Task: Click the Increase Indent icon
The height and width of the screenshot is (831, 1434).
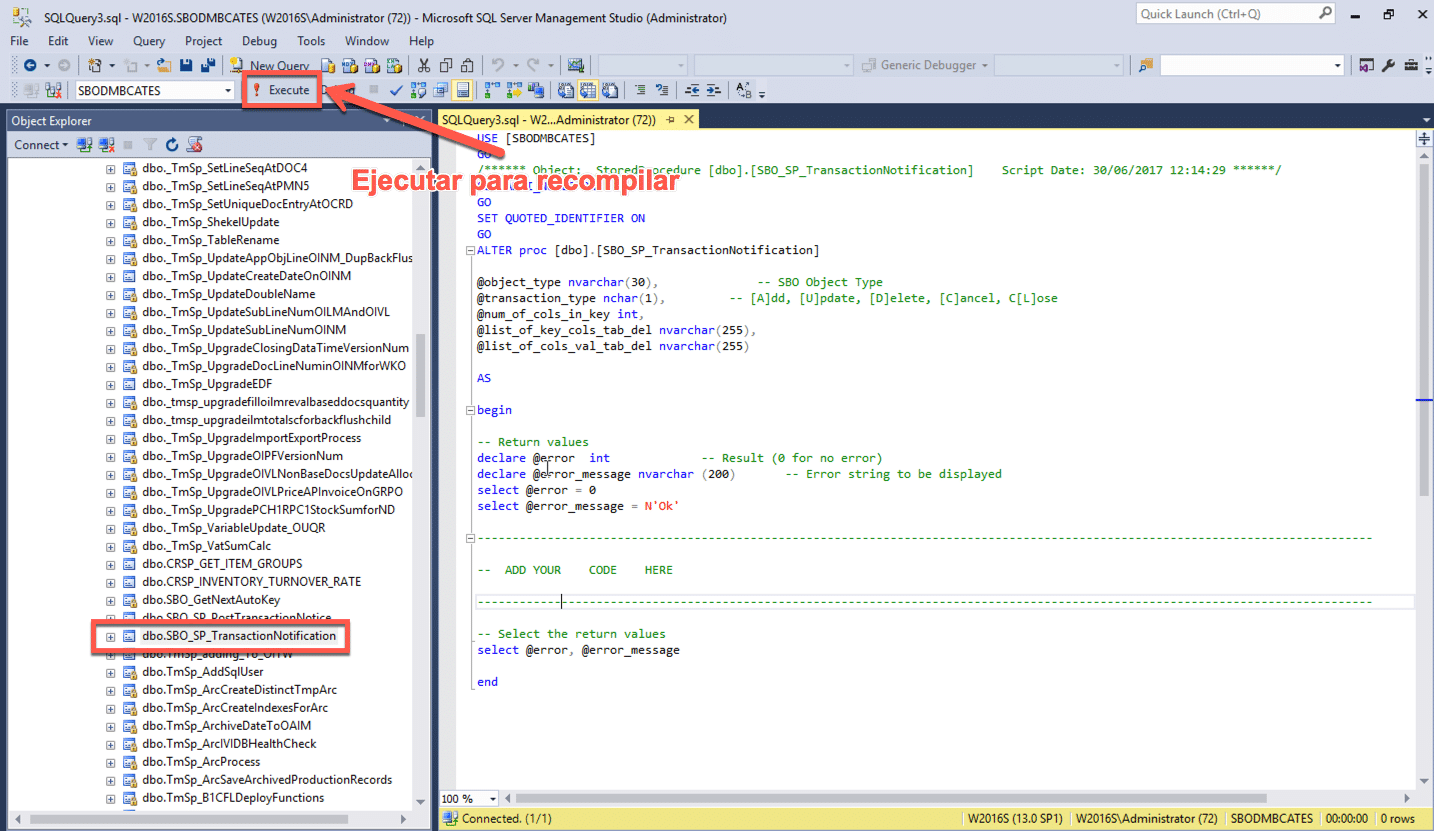Action: [713, 90]
